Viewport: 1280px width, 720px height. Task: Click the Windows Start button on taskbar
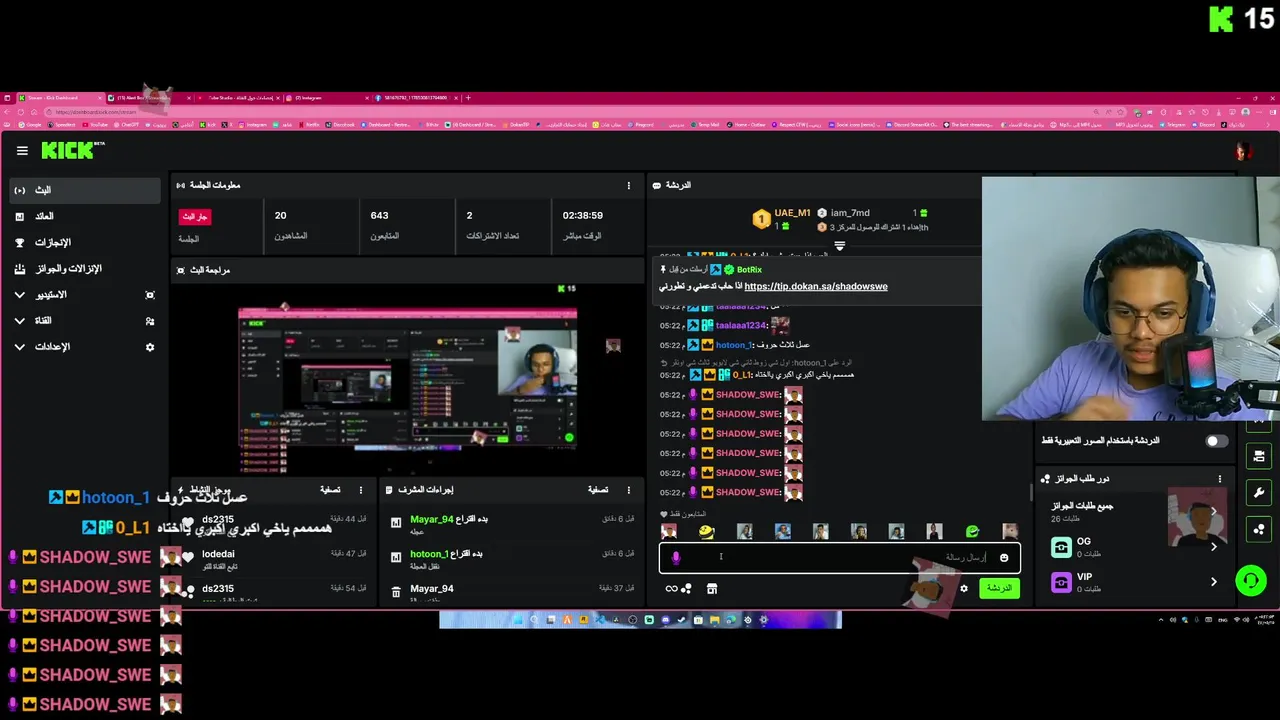518,620
